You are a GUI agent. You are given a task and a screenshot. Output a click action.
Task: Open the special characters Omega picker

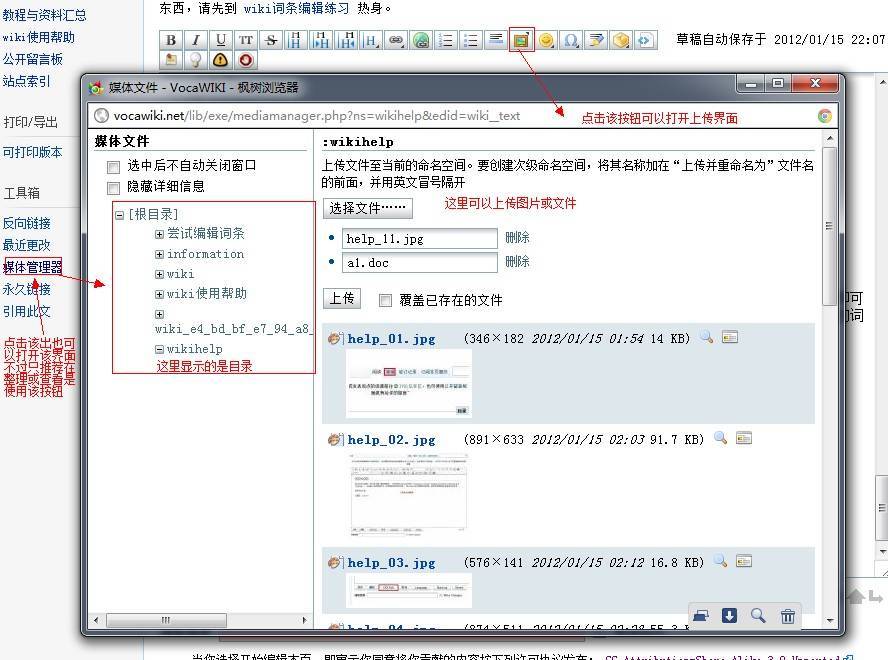click(x=571, y=40)
